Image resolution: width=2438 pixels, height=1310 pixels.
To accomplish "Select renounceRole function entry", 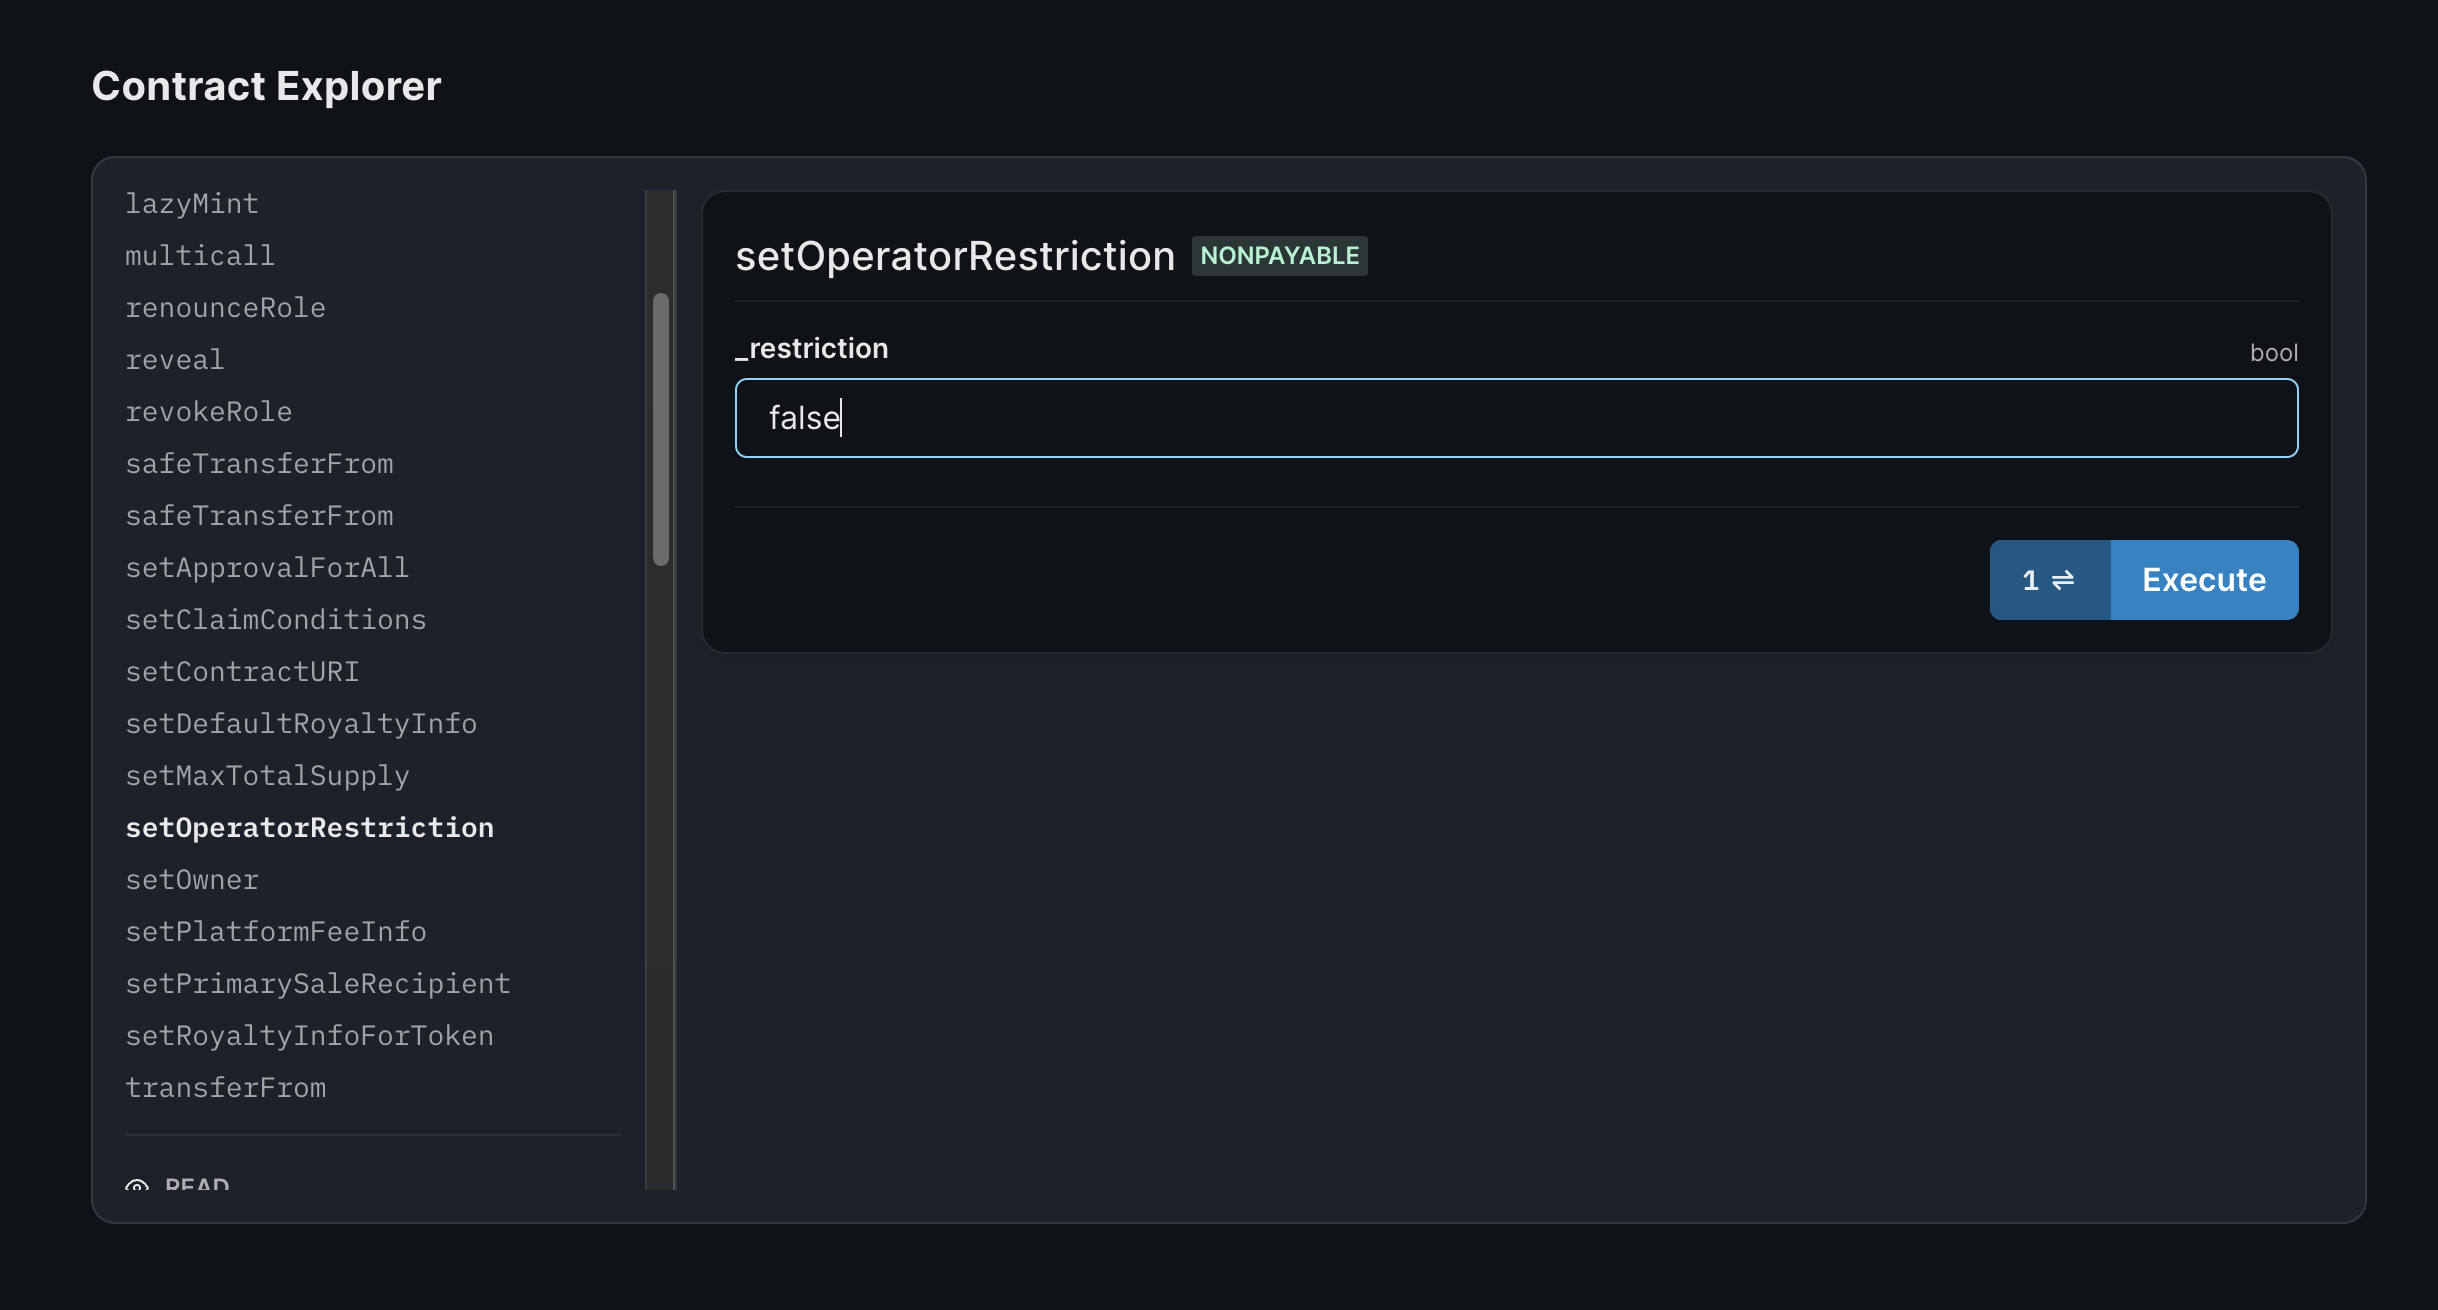I will (x=226, y=307).
